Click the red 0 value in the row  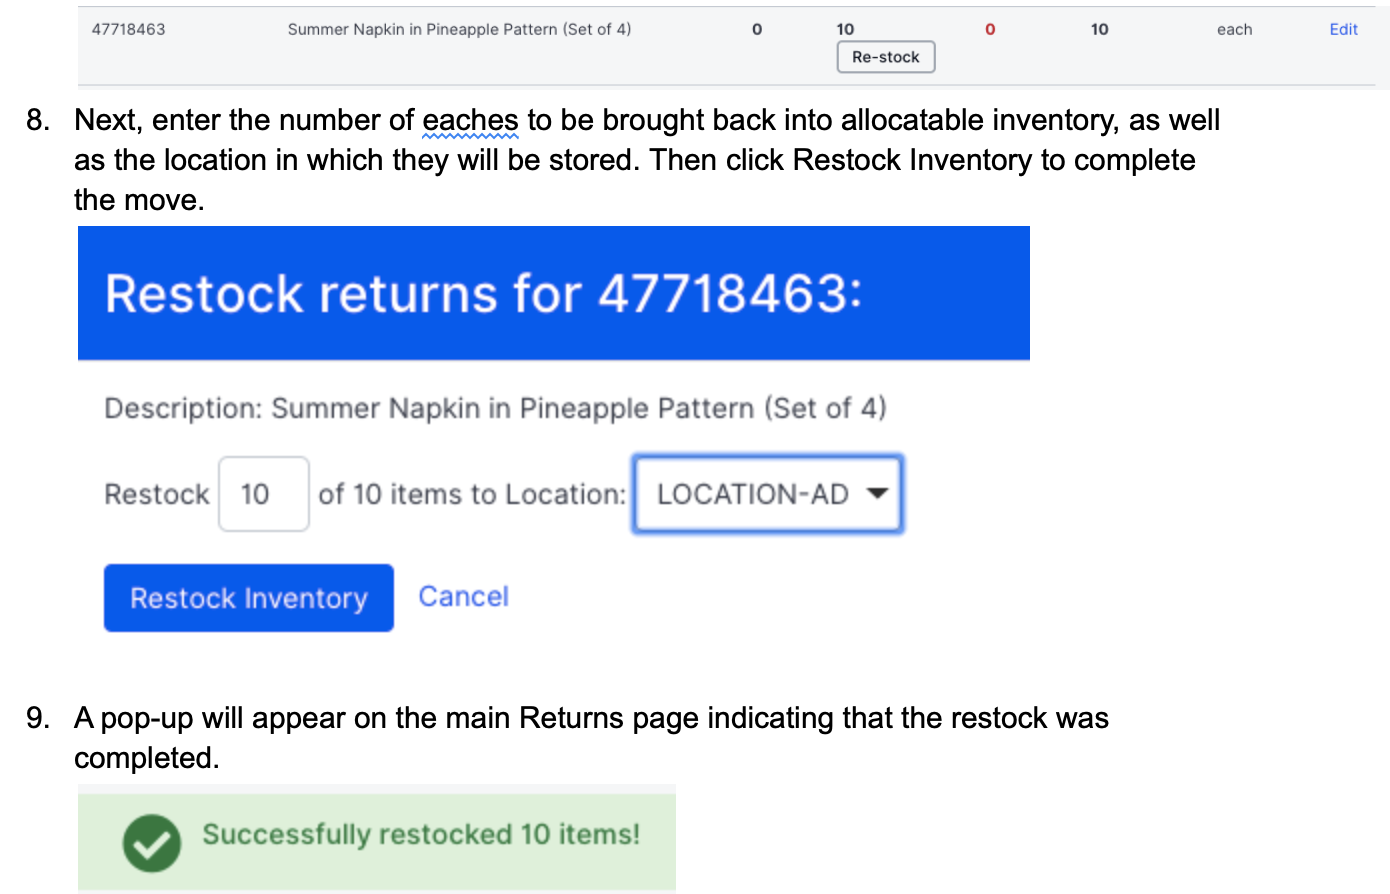coord(990,29)
